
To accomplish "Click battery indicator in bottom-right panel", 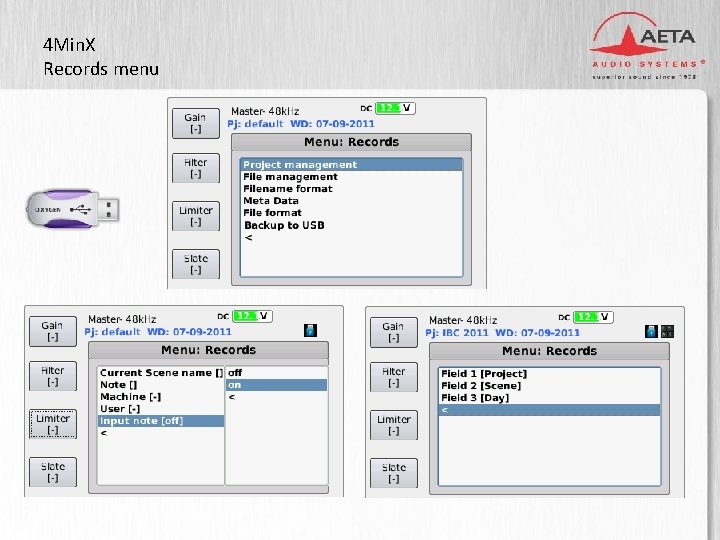I will click(x=593, y=317).
